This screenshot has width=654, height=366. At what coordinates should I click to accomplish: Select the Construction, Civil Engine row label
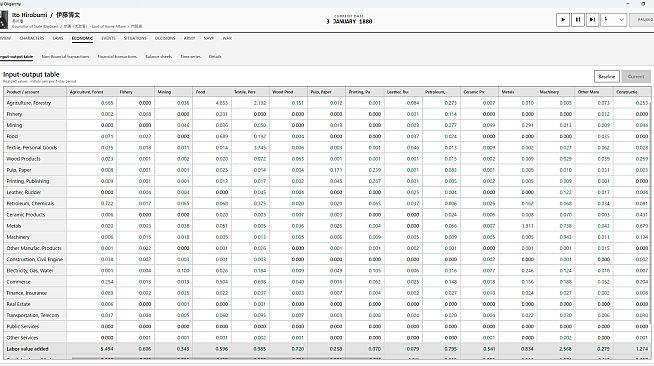pos(35,259)
